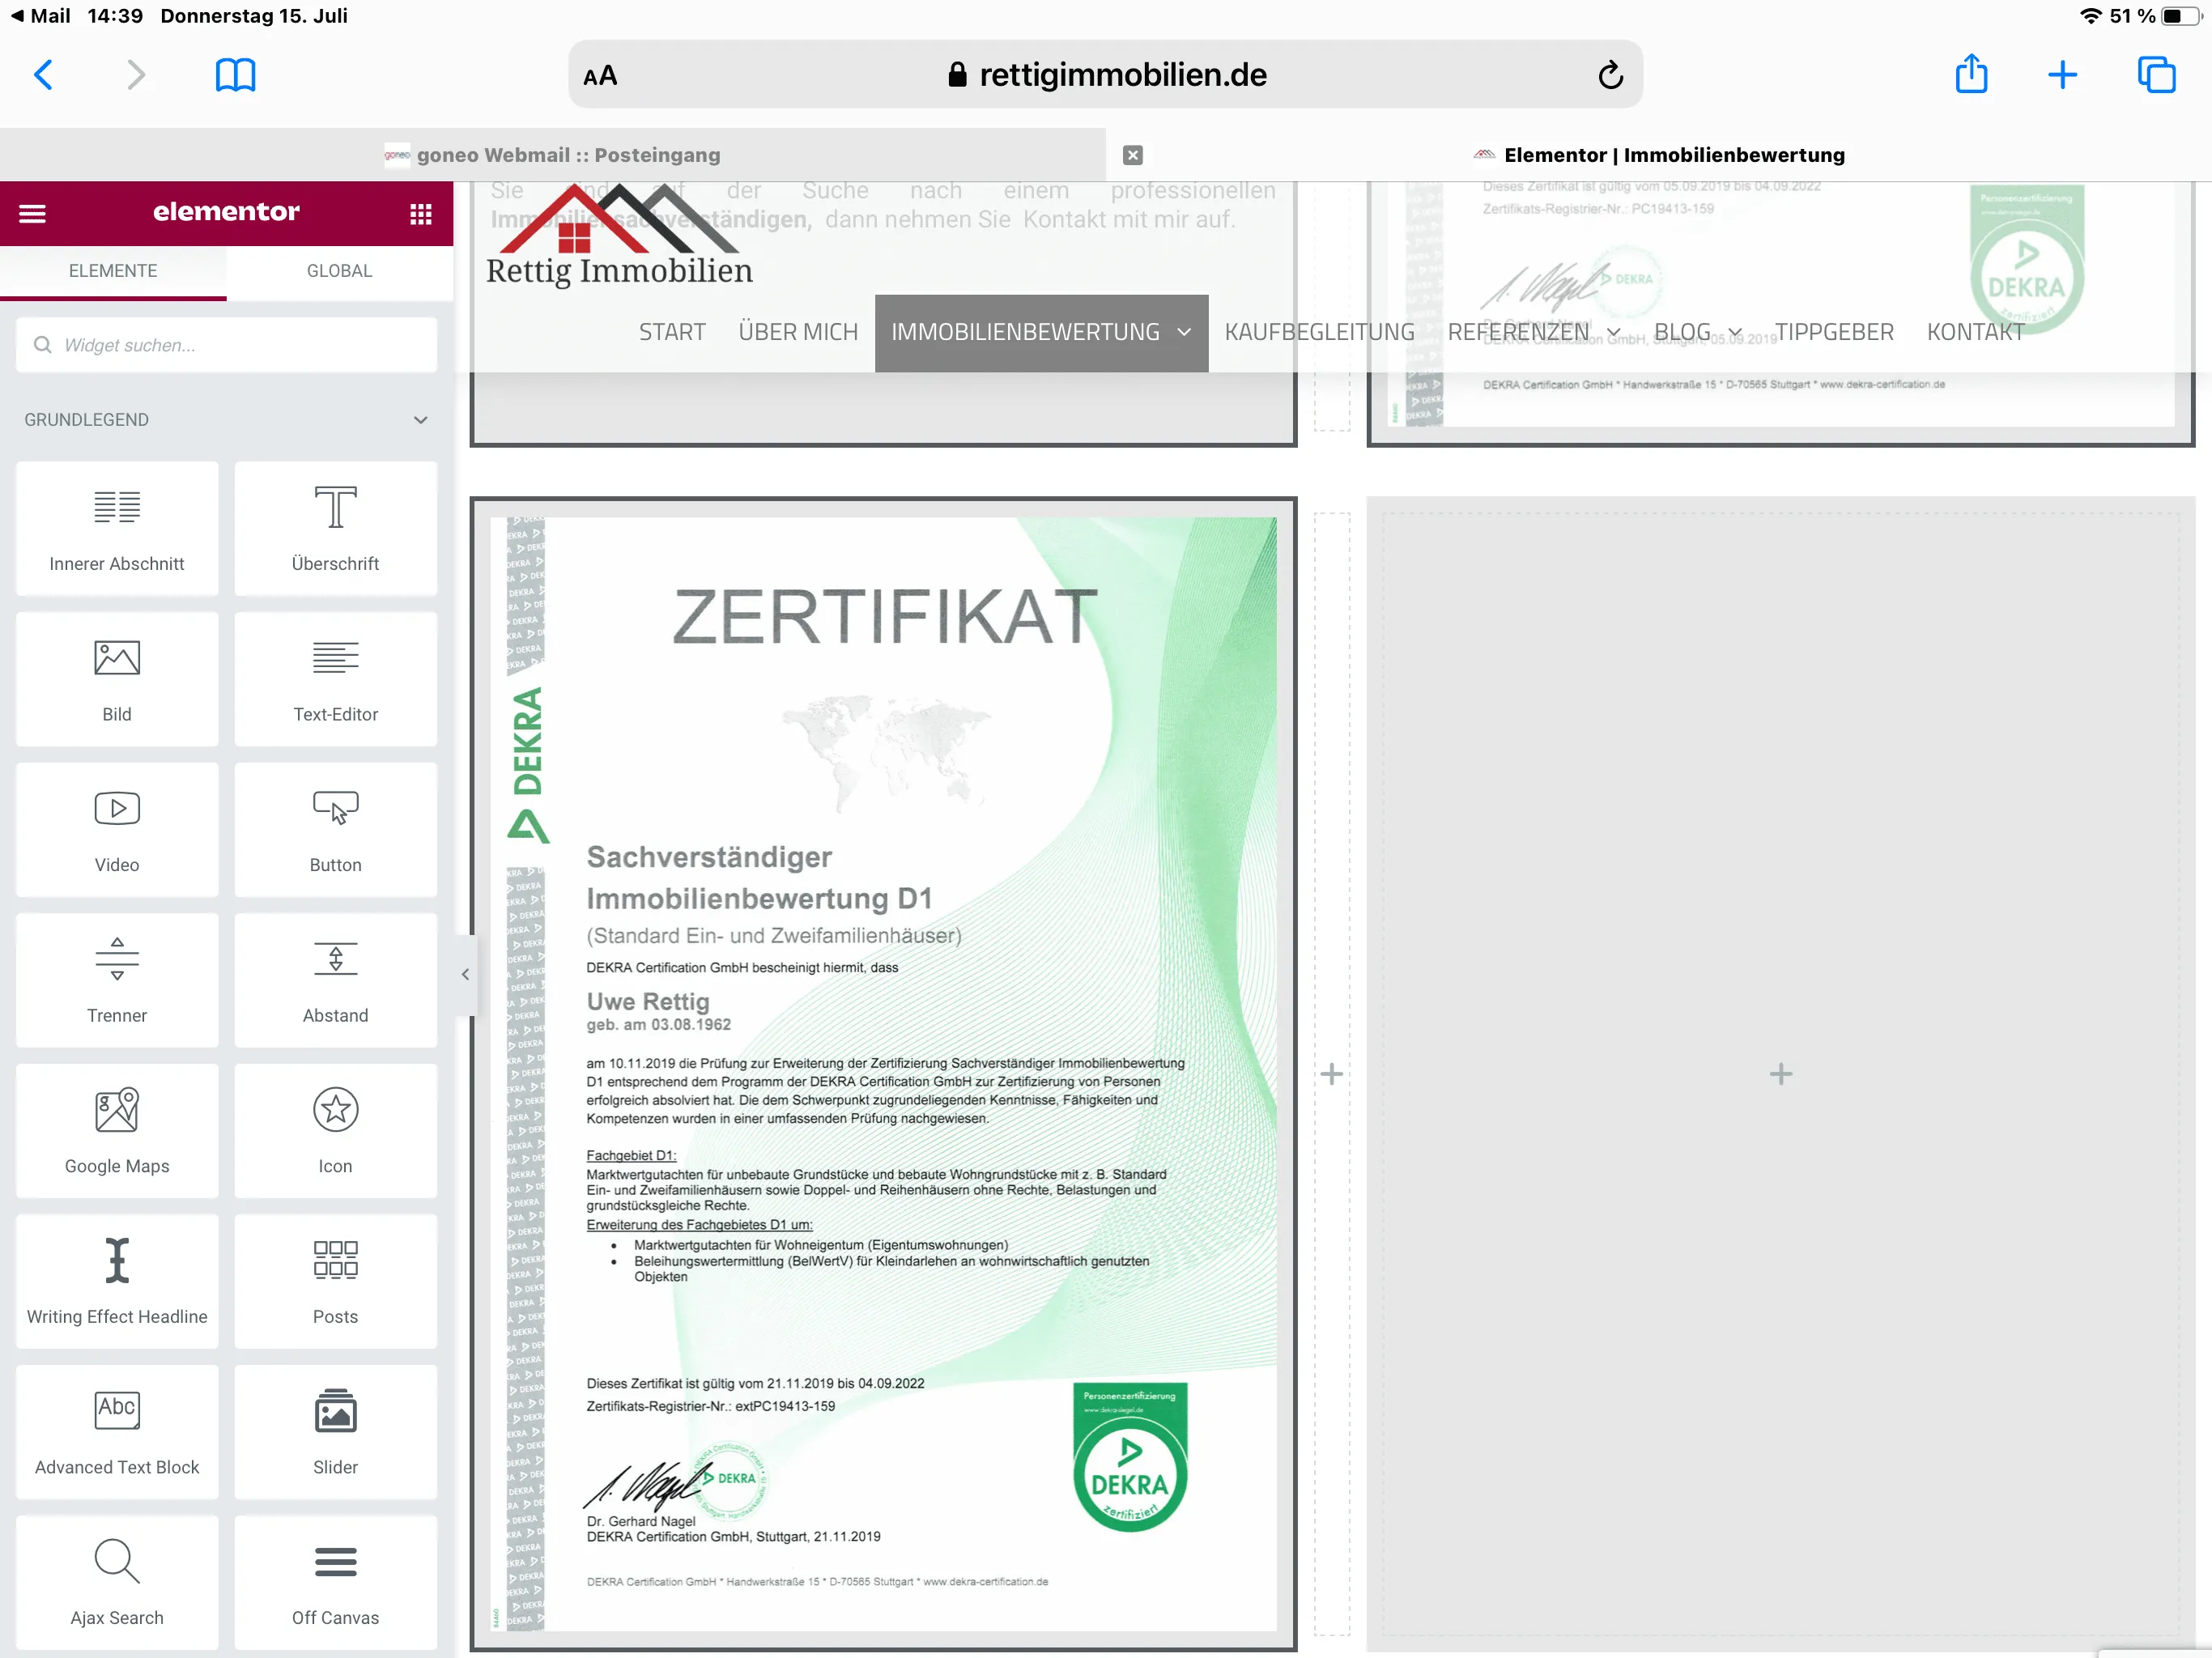The width and height of the screenshot is (2212, 1658).
Task: Open the Über Mich navigation link
Action: (x=797, y=332)
